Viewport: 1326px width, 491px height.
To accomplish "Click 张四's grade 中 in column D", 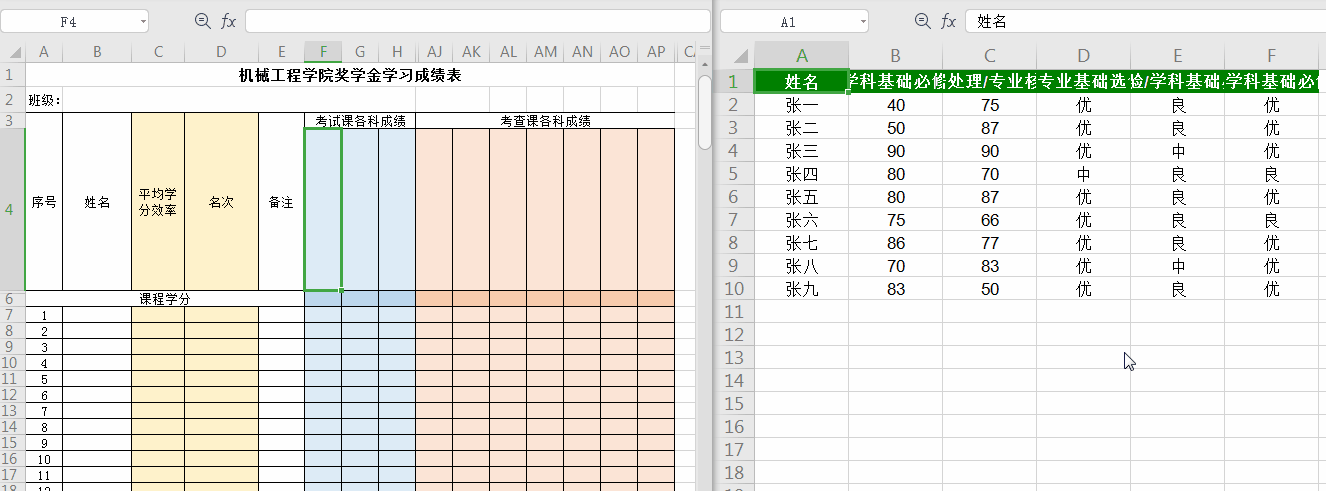I will click(1083, 174).
